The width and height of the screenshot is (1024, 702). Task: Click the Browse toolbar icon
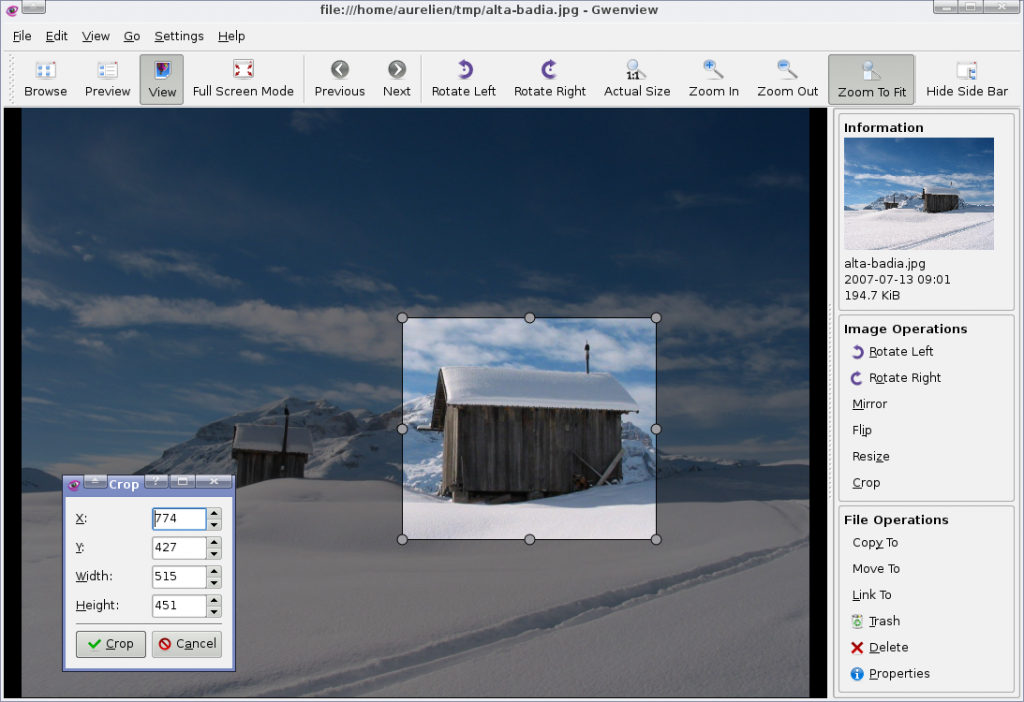click(46, 79)
